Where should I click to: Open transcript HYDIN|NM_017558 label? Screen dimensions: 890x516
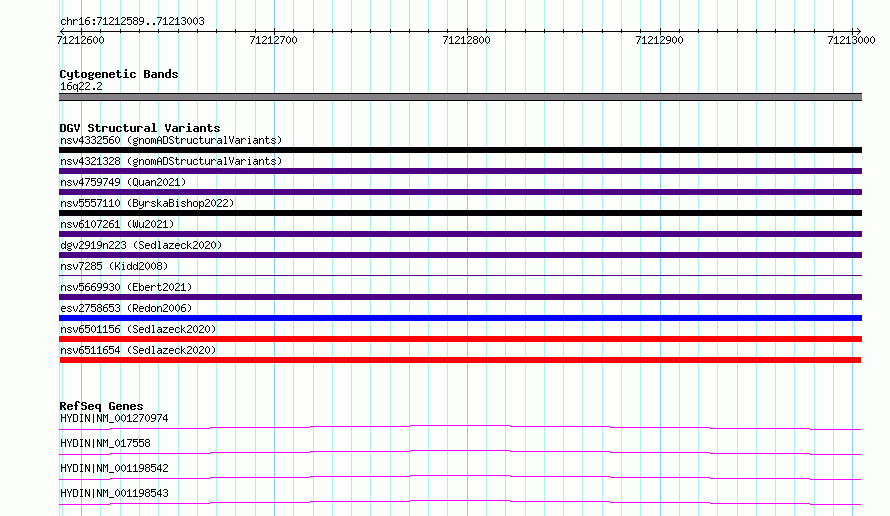tap(105, 443)
